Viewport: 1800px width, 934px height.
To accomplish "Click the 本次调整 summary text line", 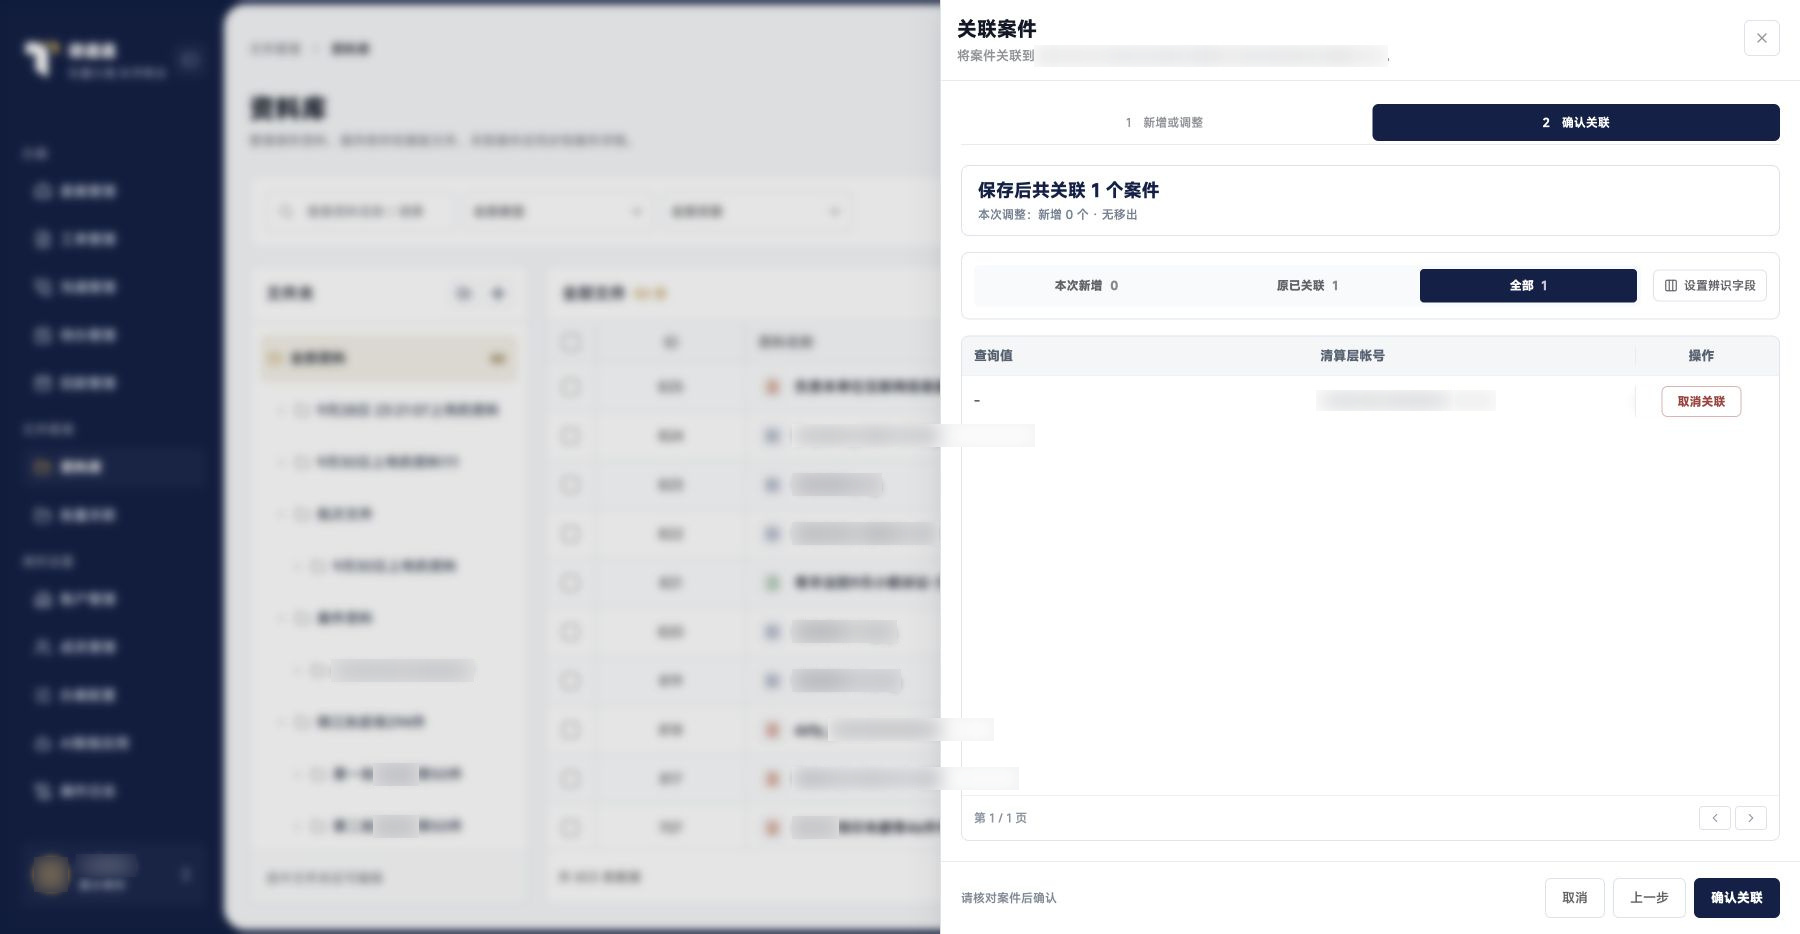I will [x=1057, y=214].
